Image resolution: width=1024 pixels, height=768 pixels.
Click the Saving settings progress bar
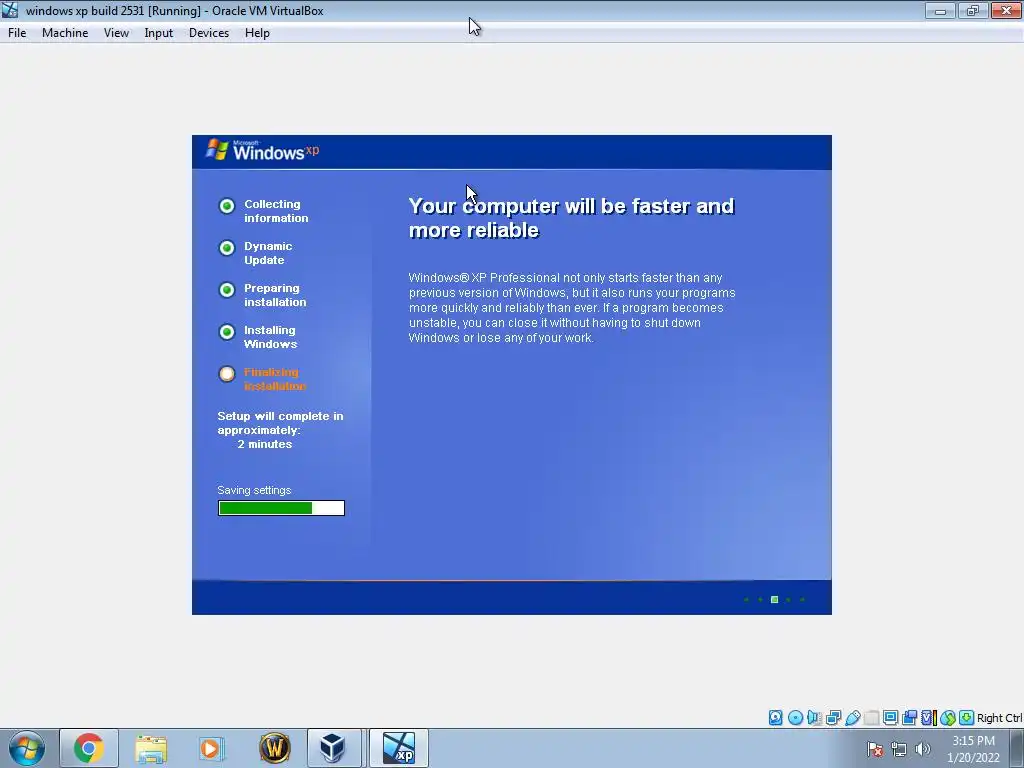(281, 508)
